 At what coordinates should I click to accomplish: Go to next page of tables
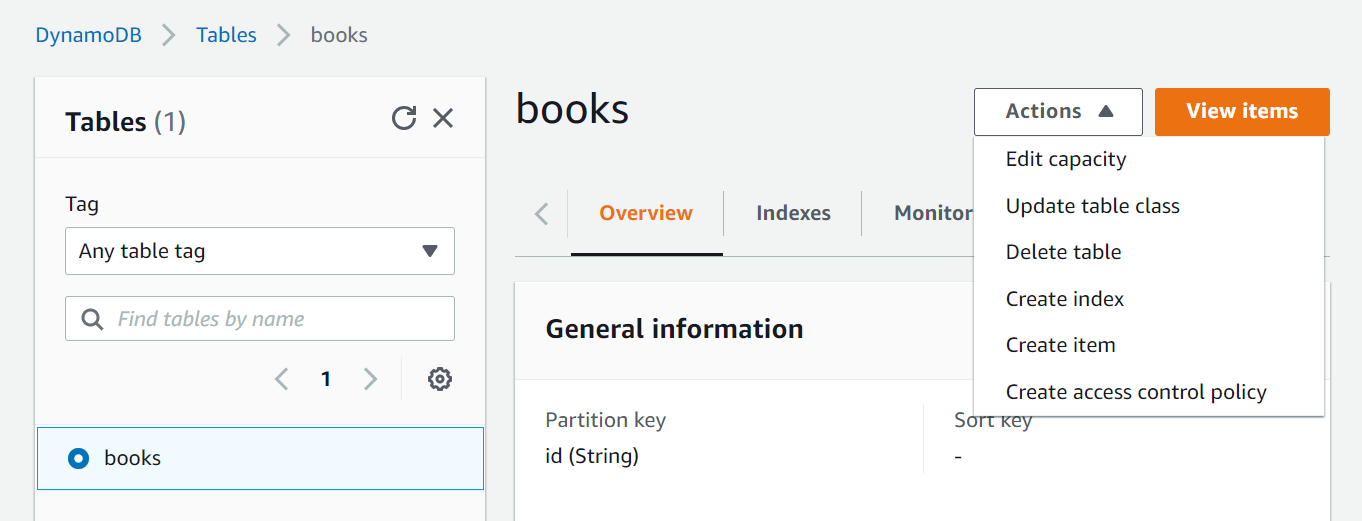[x=371, y=379]
